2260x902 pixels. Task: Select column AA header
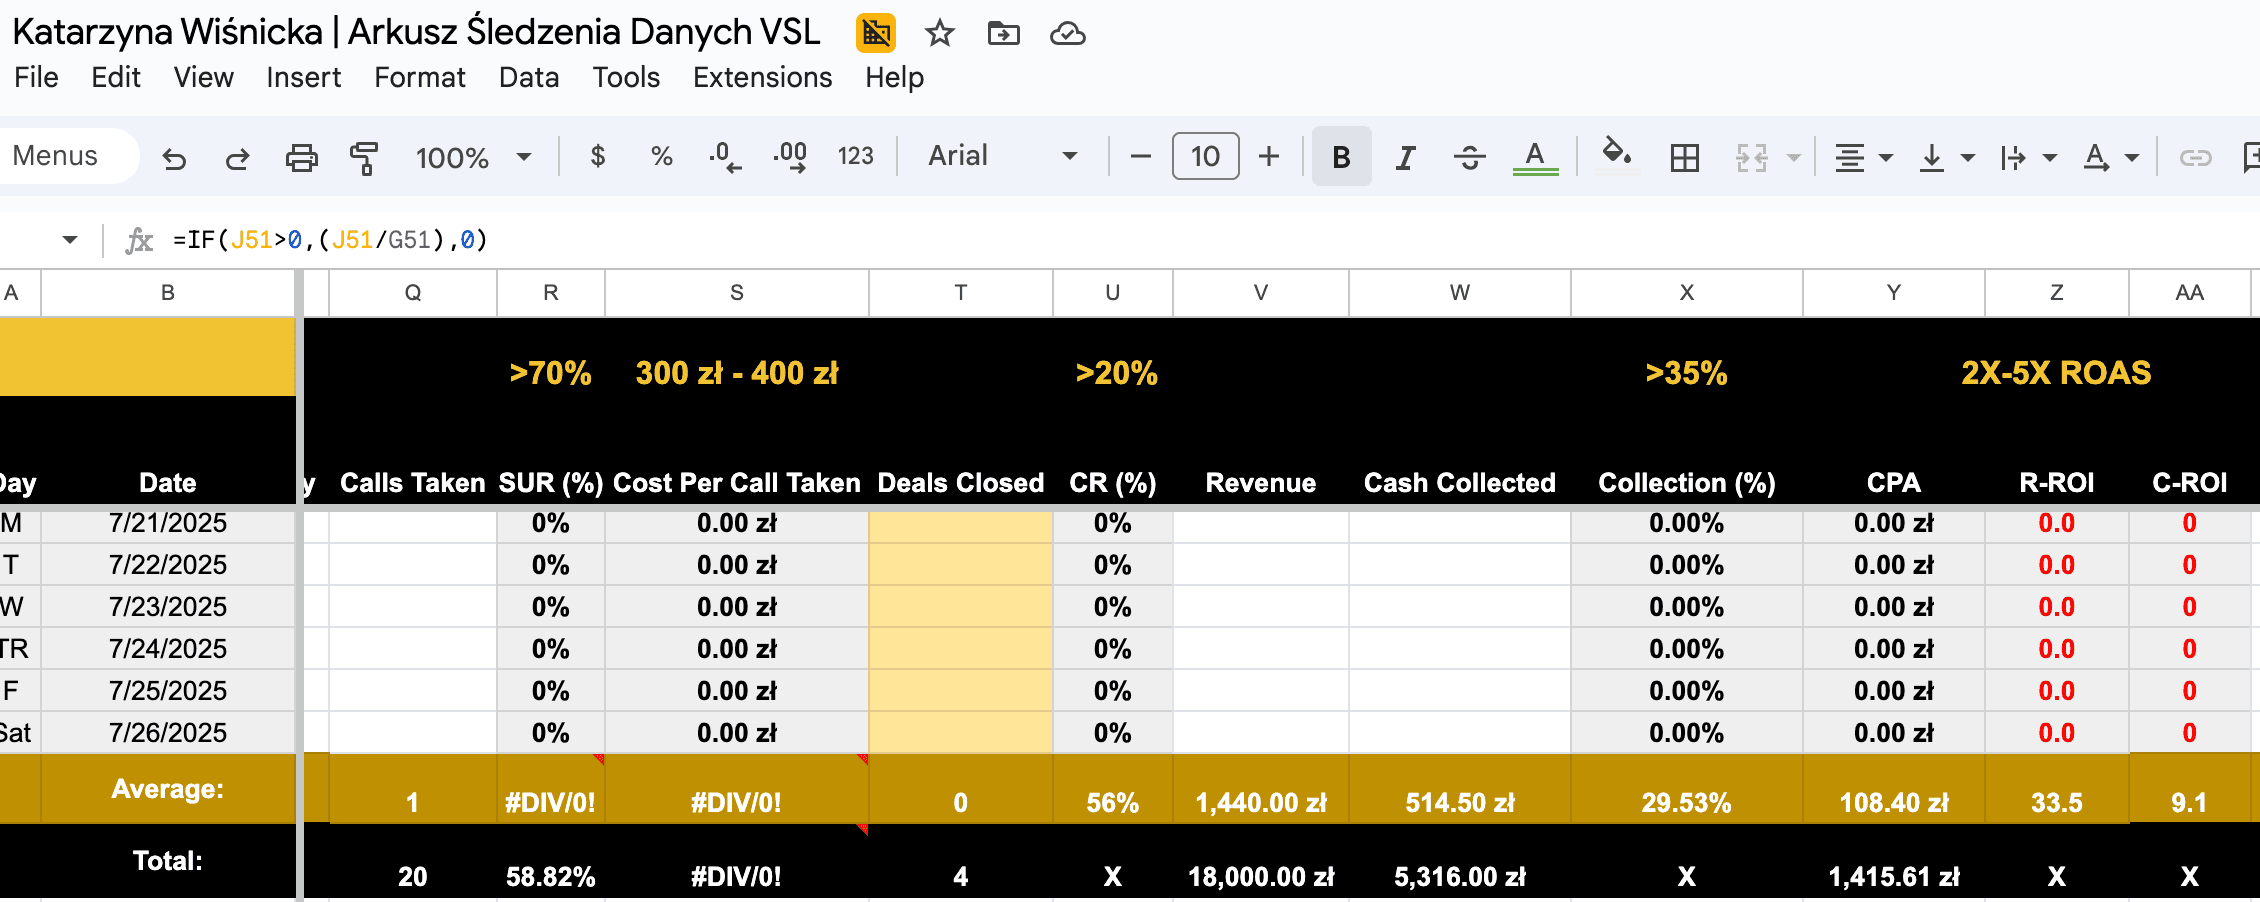point(2189,293)
